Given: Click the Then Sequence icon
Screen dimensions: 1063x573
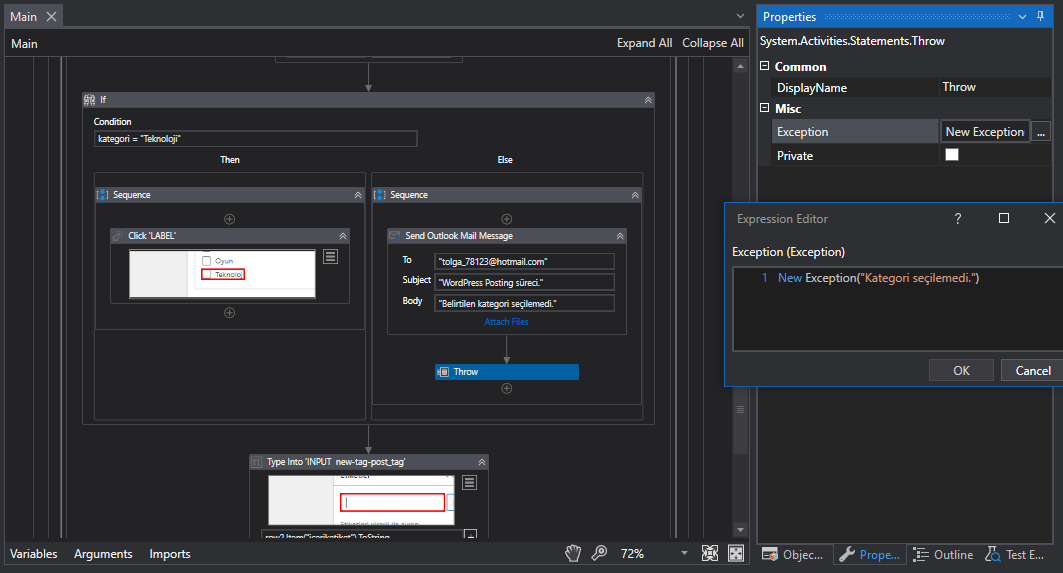Looking at the screenshot, I should pyautogui.click(x=102, y=195).
